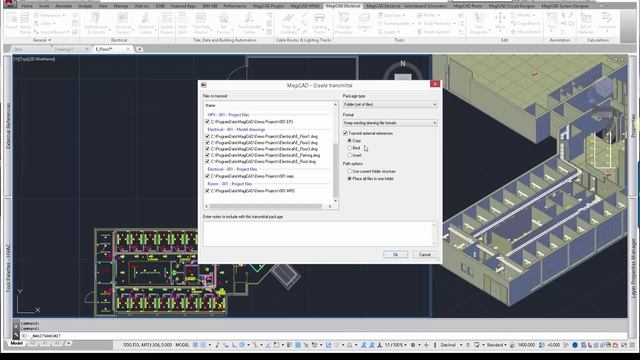Select the Insert radio option
Image resolution: width=640 pixels, height=360 pixels.
(x=349, y=155)
